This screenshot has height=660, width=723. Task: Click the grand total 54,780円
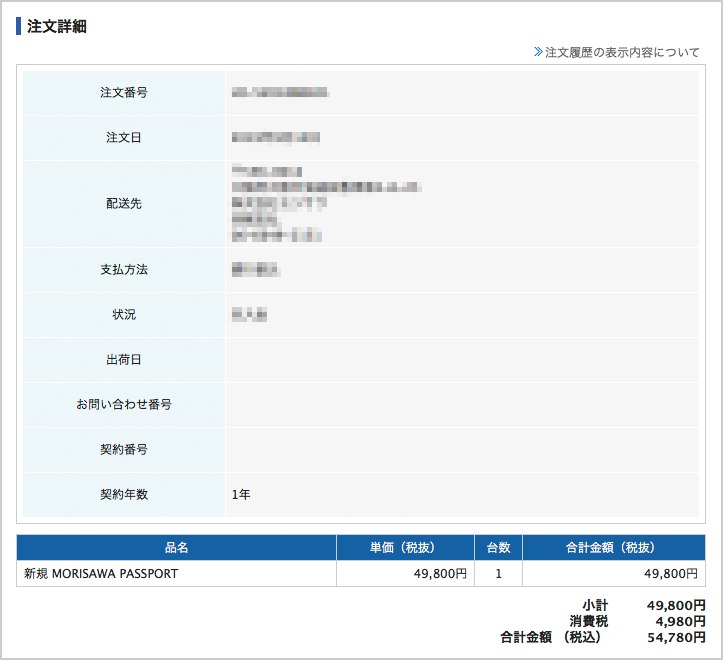click(676, 637)
